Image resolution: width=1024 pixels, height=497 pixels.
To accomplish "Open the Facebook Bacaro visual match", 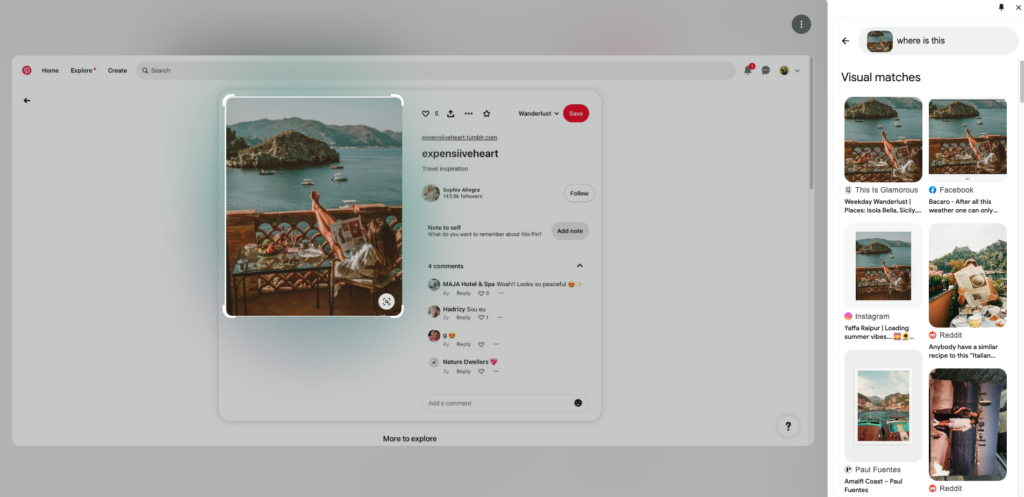I will tap(968, 139).
